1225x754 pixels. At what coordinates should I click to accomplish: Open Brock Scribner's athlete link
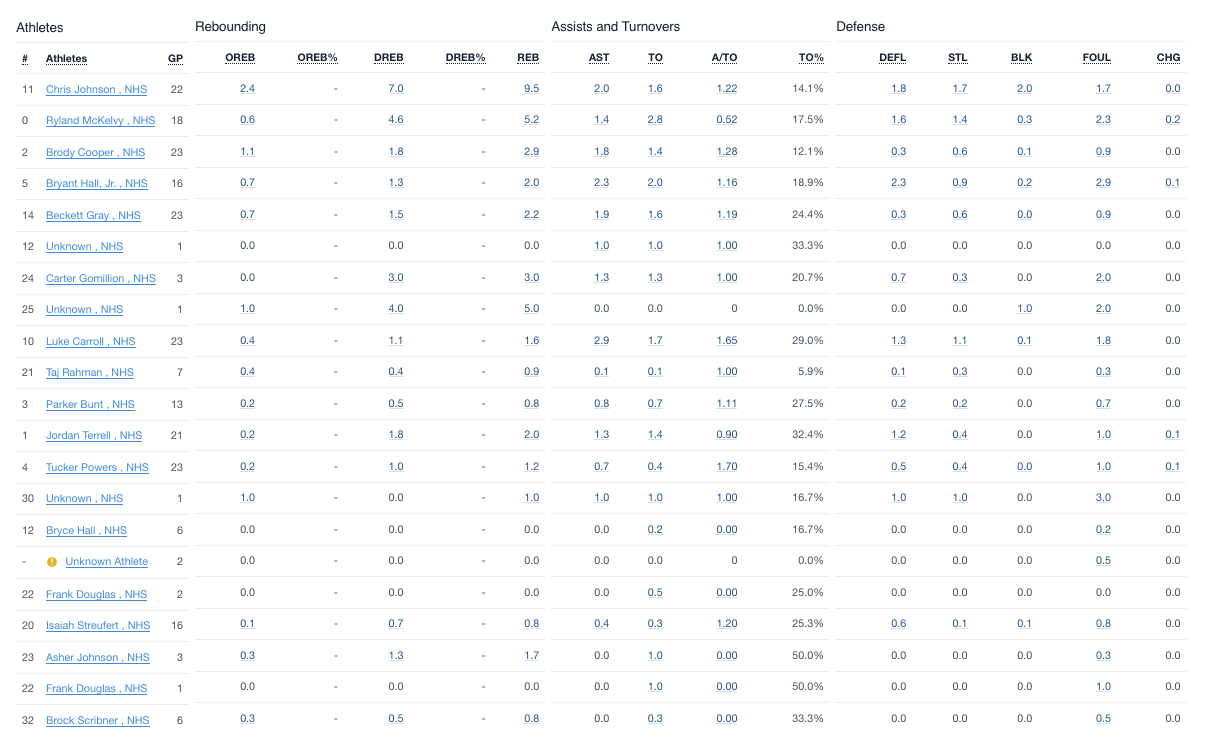pyautogui.click(x=97, y=720)
